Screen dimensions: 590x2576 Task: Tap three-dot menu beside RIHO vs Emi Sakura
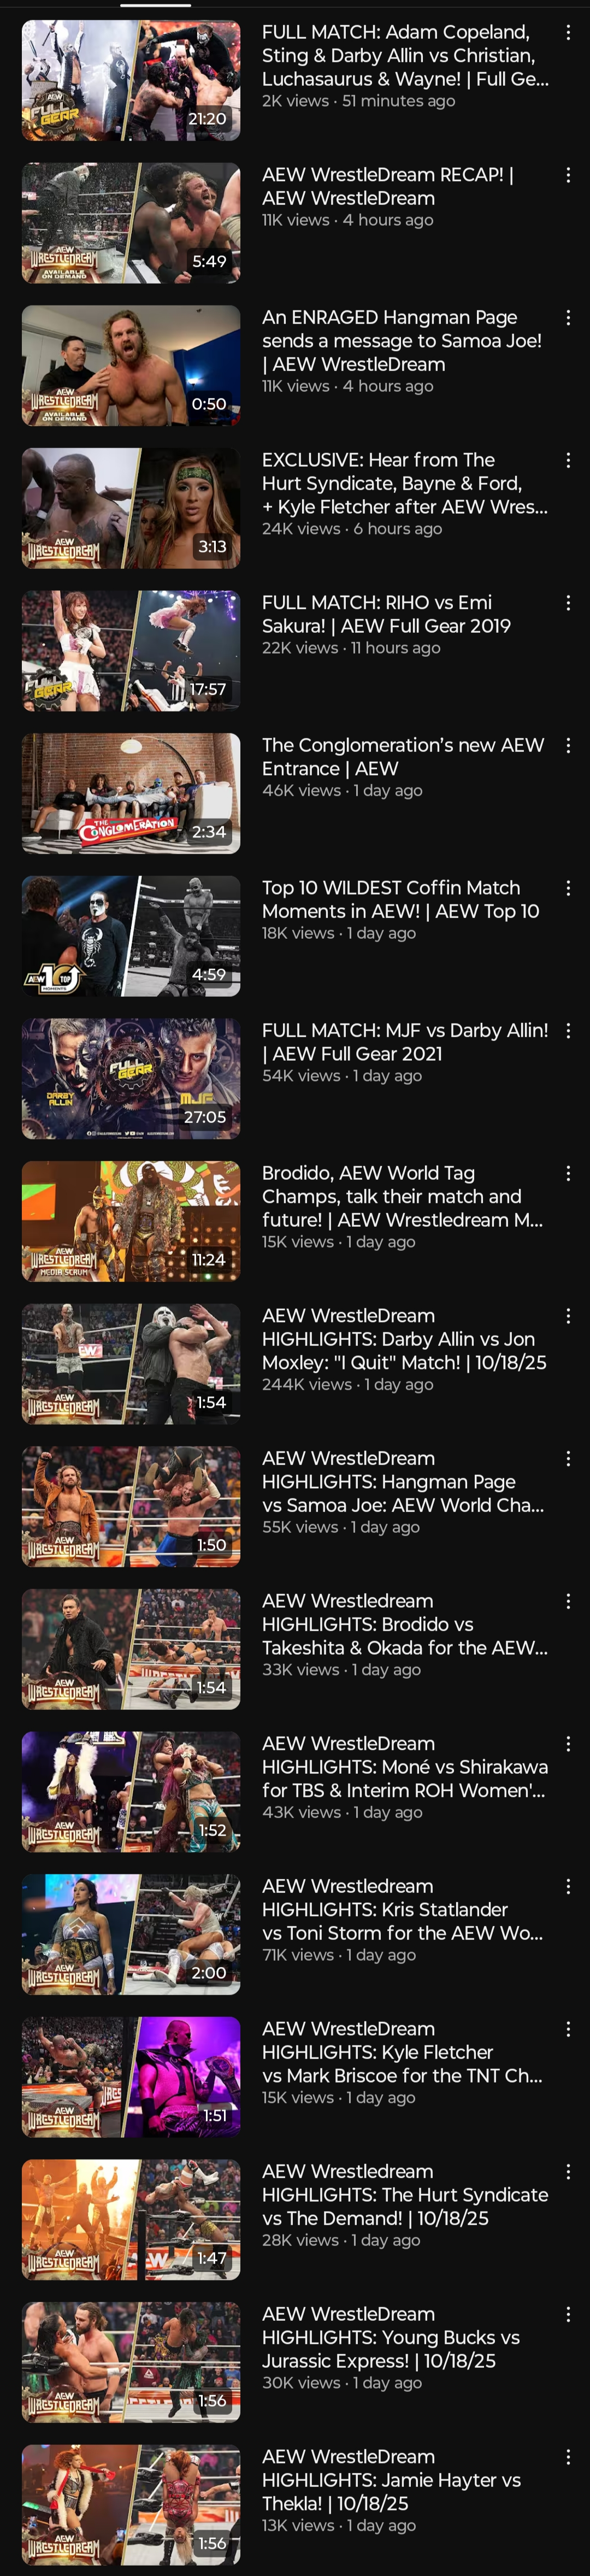[x=568, y=603]
